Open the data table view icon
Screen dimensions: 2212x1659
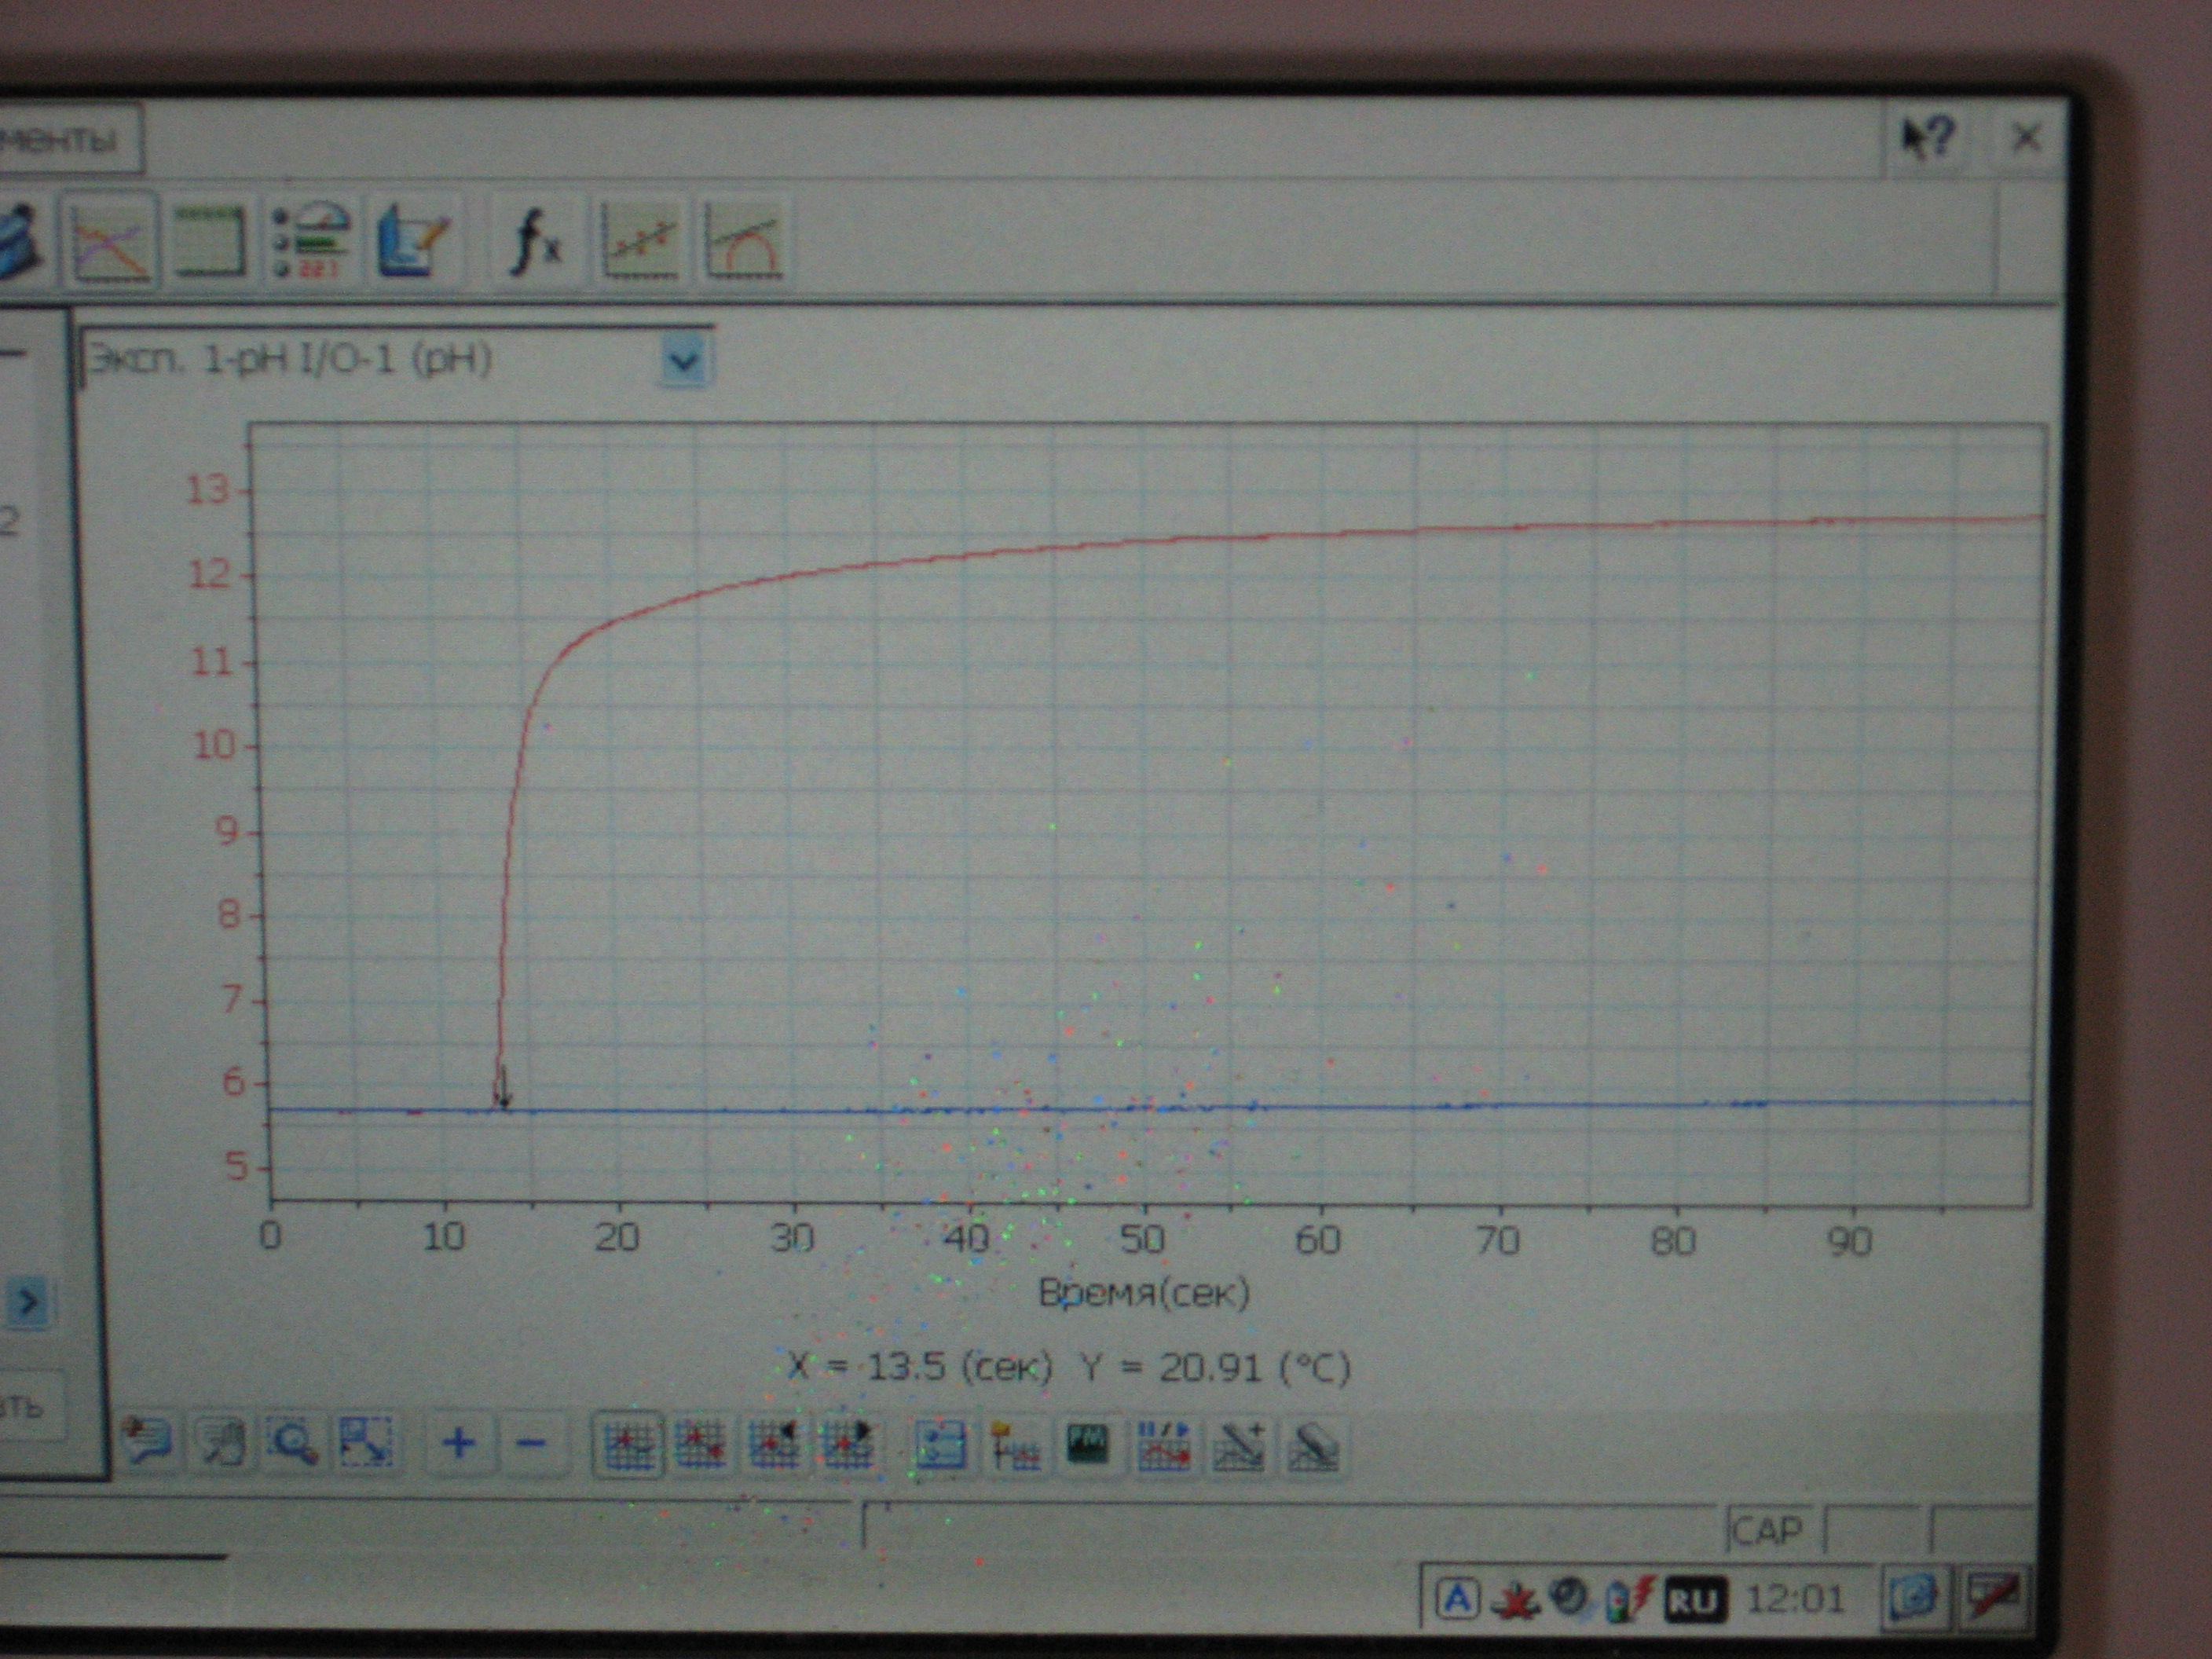pyautogui.click(x=210, y=242)
